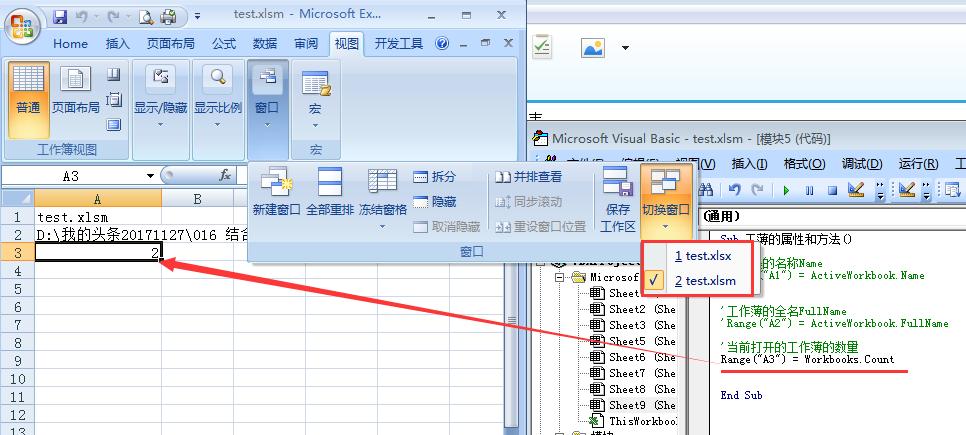Viewport: 966px width, 435px height.
Task: Click 并排查看 view side by side
Action: tap(529, 177)
